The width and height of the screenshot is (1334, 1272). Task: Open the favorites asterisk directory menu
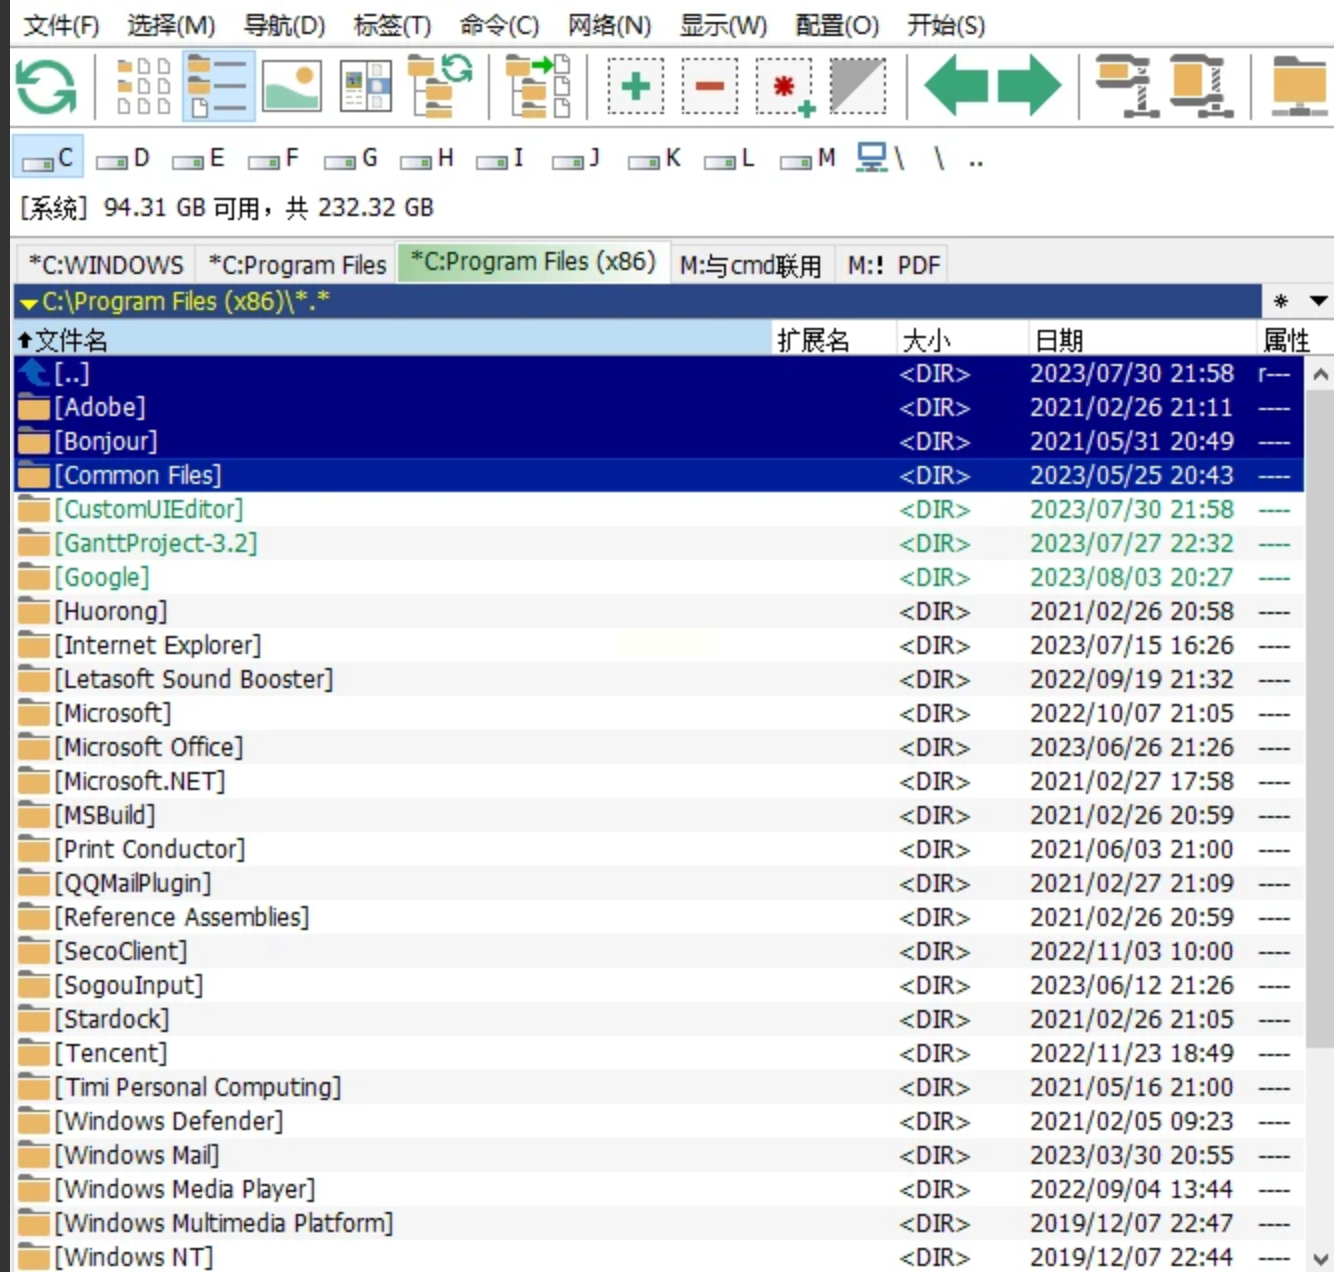coord(1281,301)
